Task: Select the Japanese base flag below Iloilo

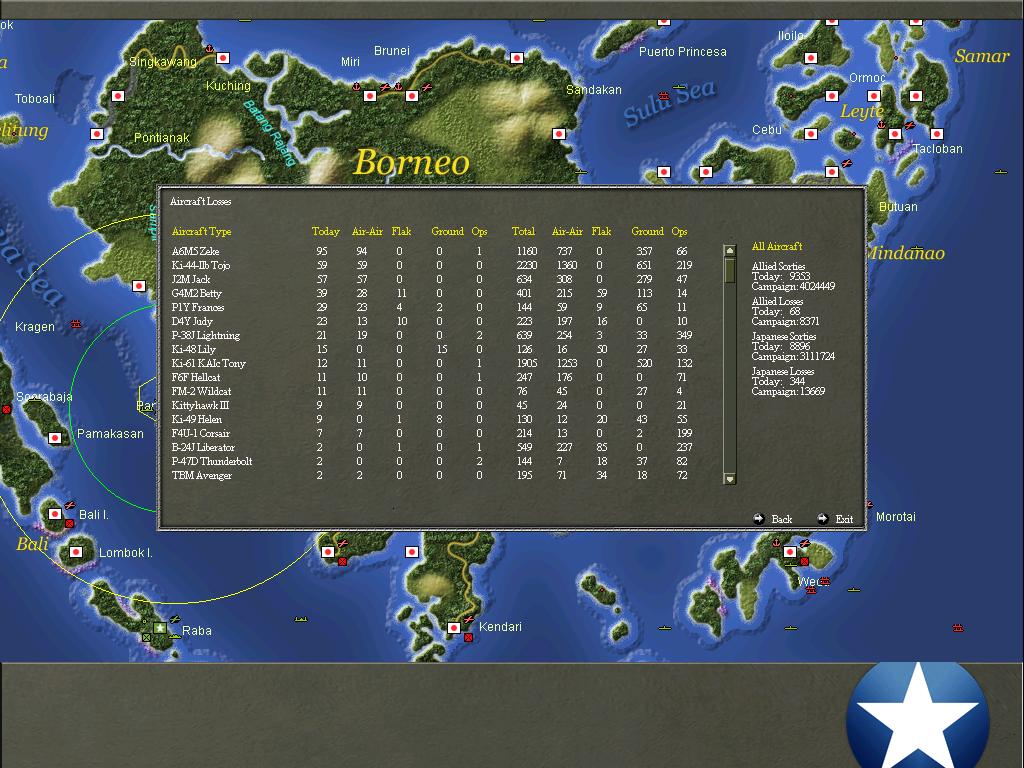Action: pyautogui.click(x=810, y=58)
